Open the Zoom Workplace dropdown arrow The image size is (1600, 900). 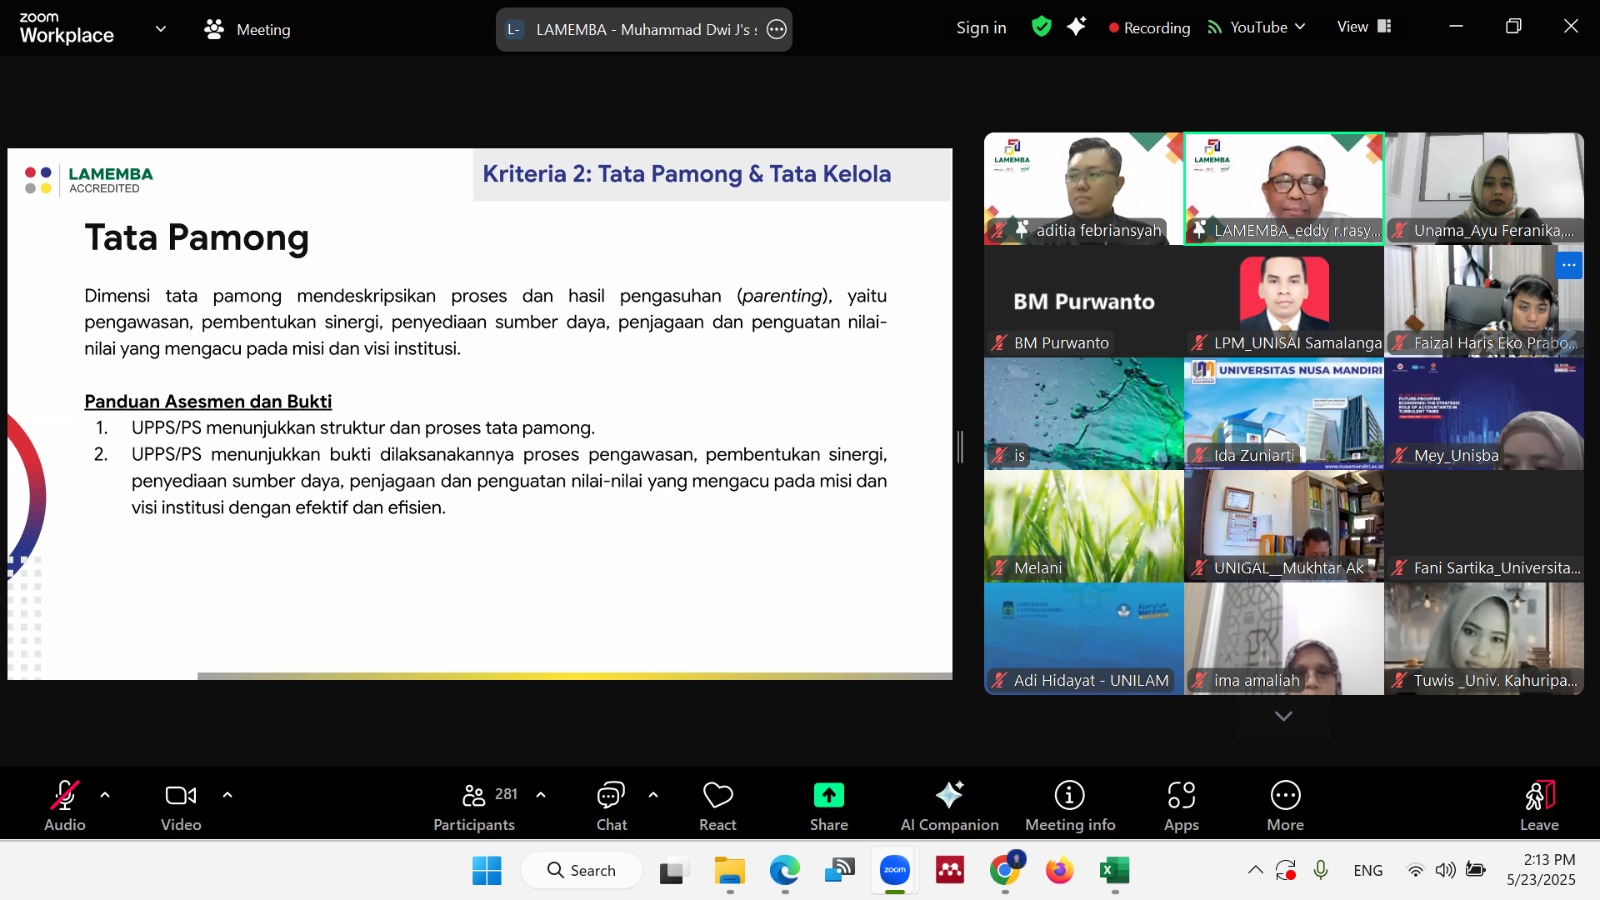160,29
